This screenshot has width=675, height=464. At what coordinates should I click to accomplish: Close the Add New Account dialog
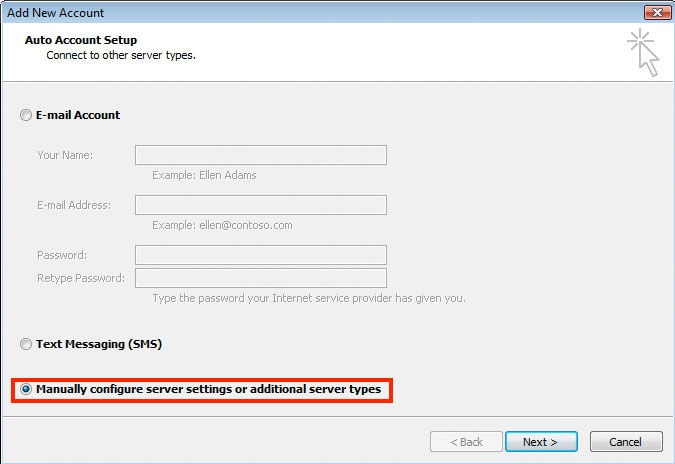tap(657, 12)
